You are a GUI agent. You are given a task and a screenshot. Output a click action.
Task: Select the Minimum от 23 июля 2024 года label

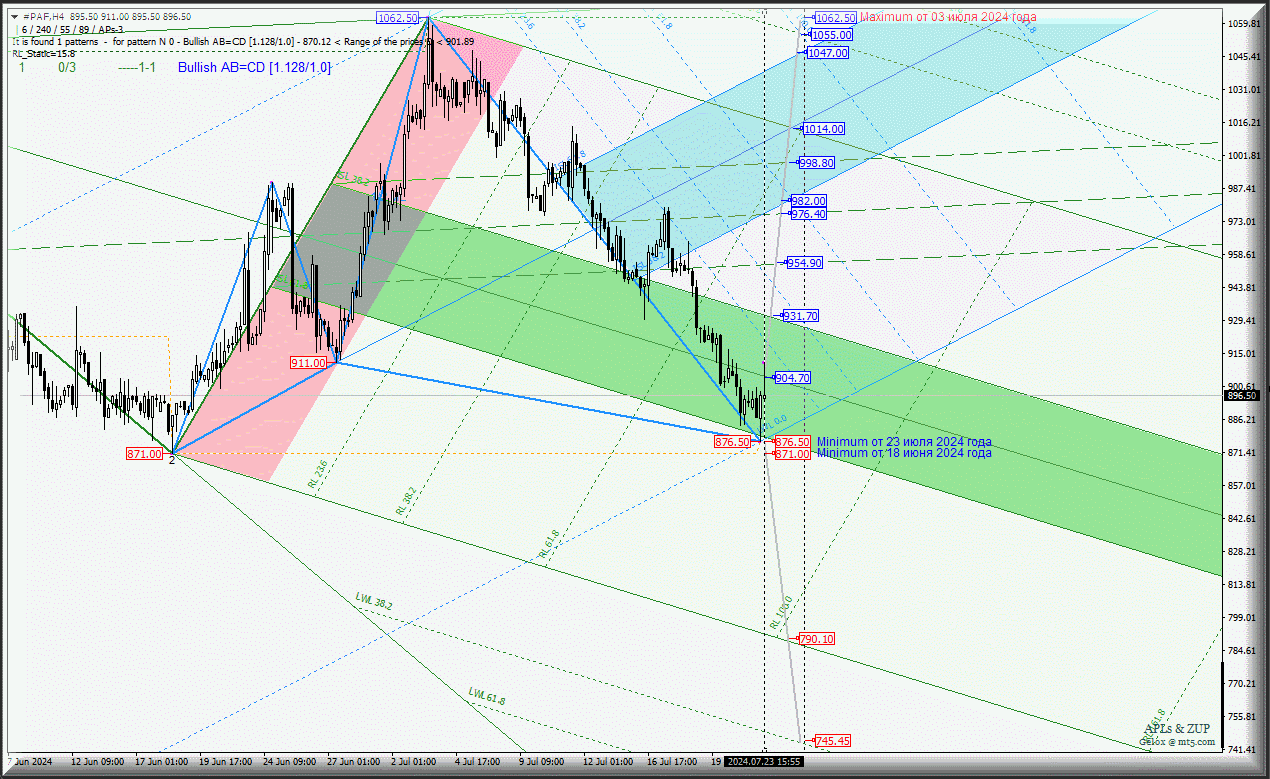click(904, 441)
